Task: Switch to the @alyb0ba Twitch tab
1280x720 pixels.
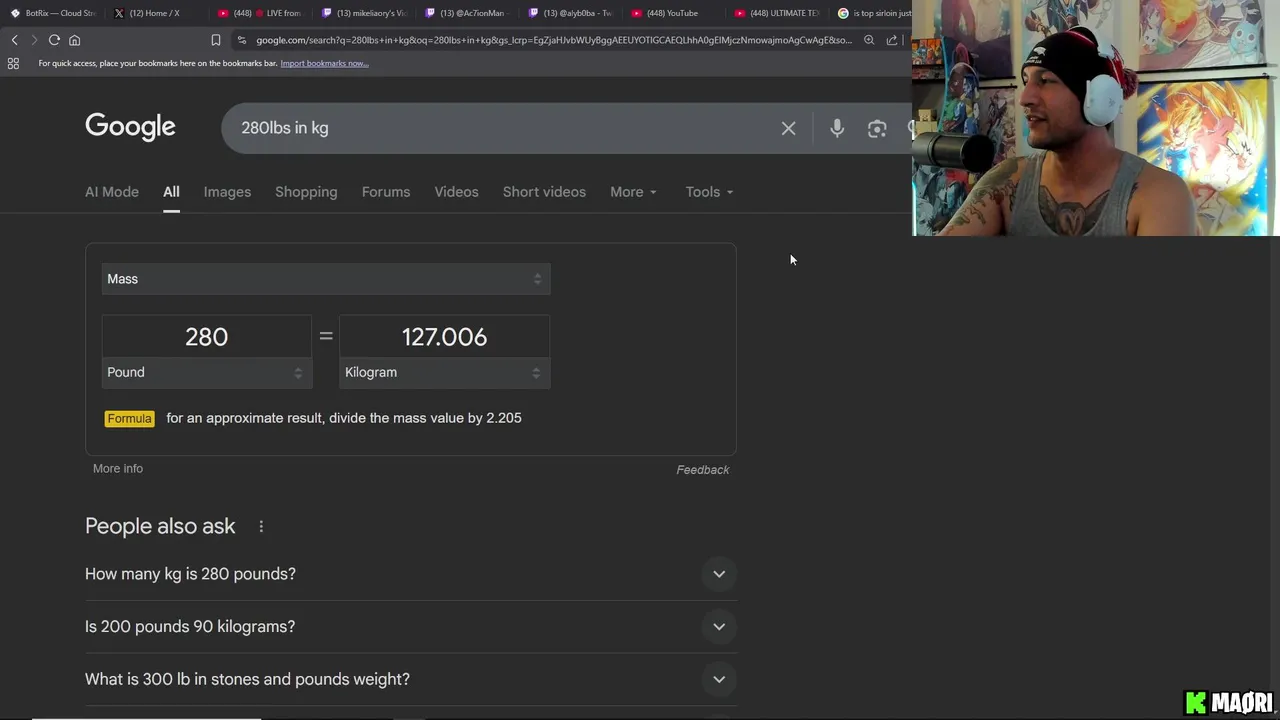Action: click(x=570, y=13)
